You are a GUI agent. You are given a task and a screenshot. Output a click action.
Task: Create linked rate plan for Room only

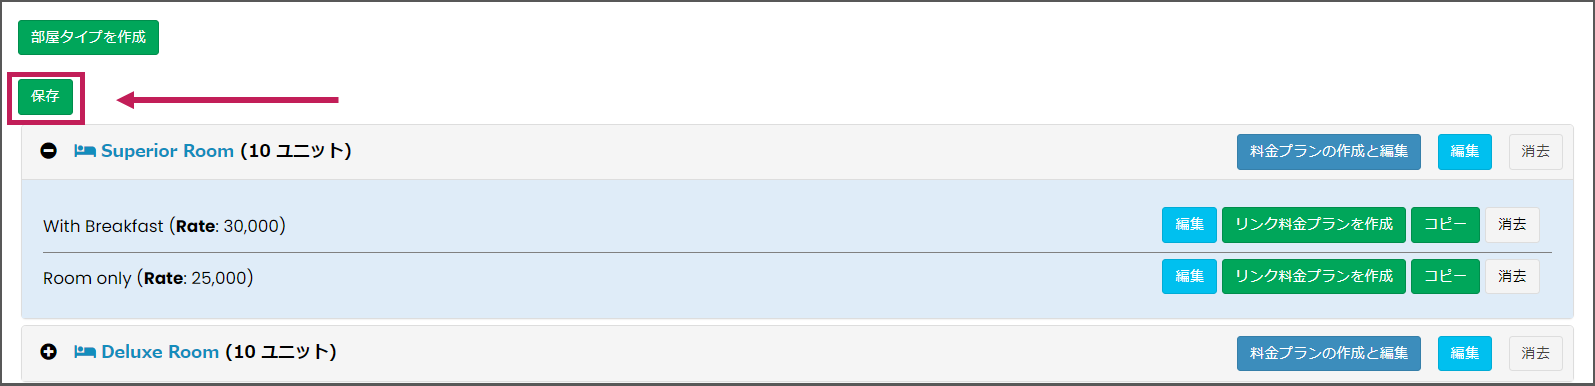point(1314,277)
